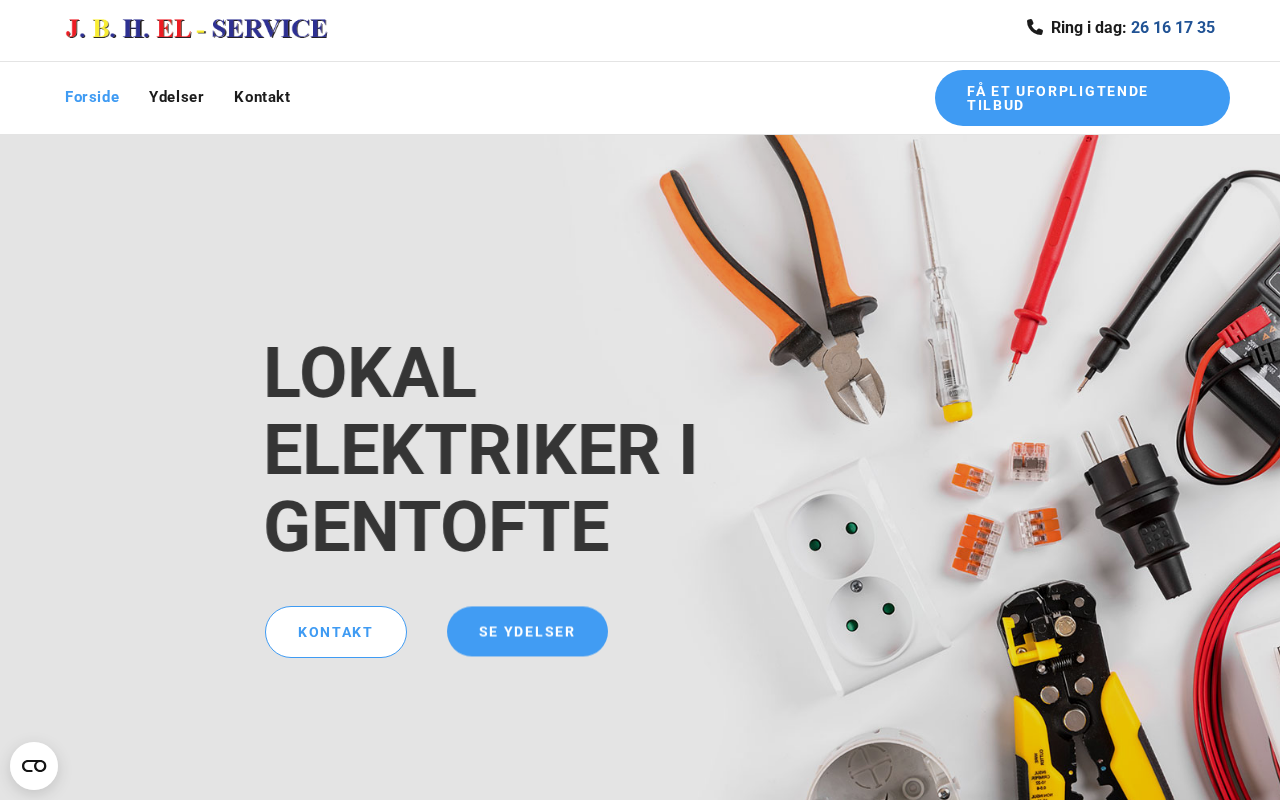This screenshot has width=1280, height=800.
Task: Go to the Forside page
Action: click(x=92, y=97)
